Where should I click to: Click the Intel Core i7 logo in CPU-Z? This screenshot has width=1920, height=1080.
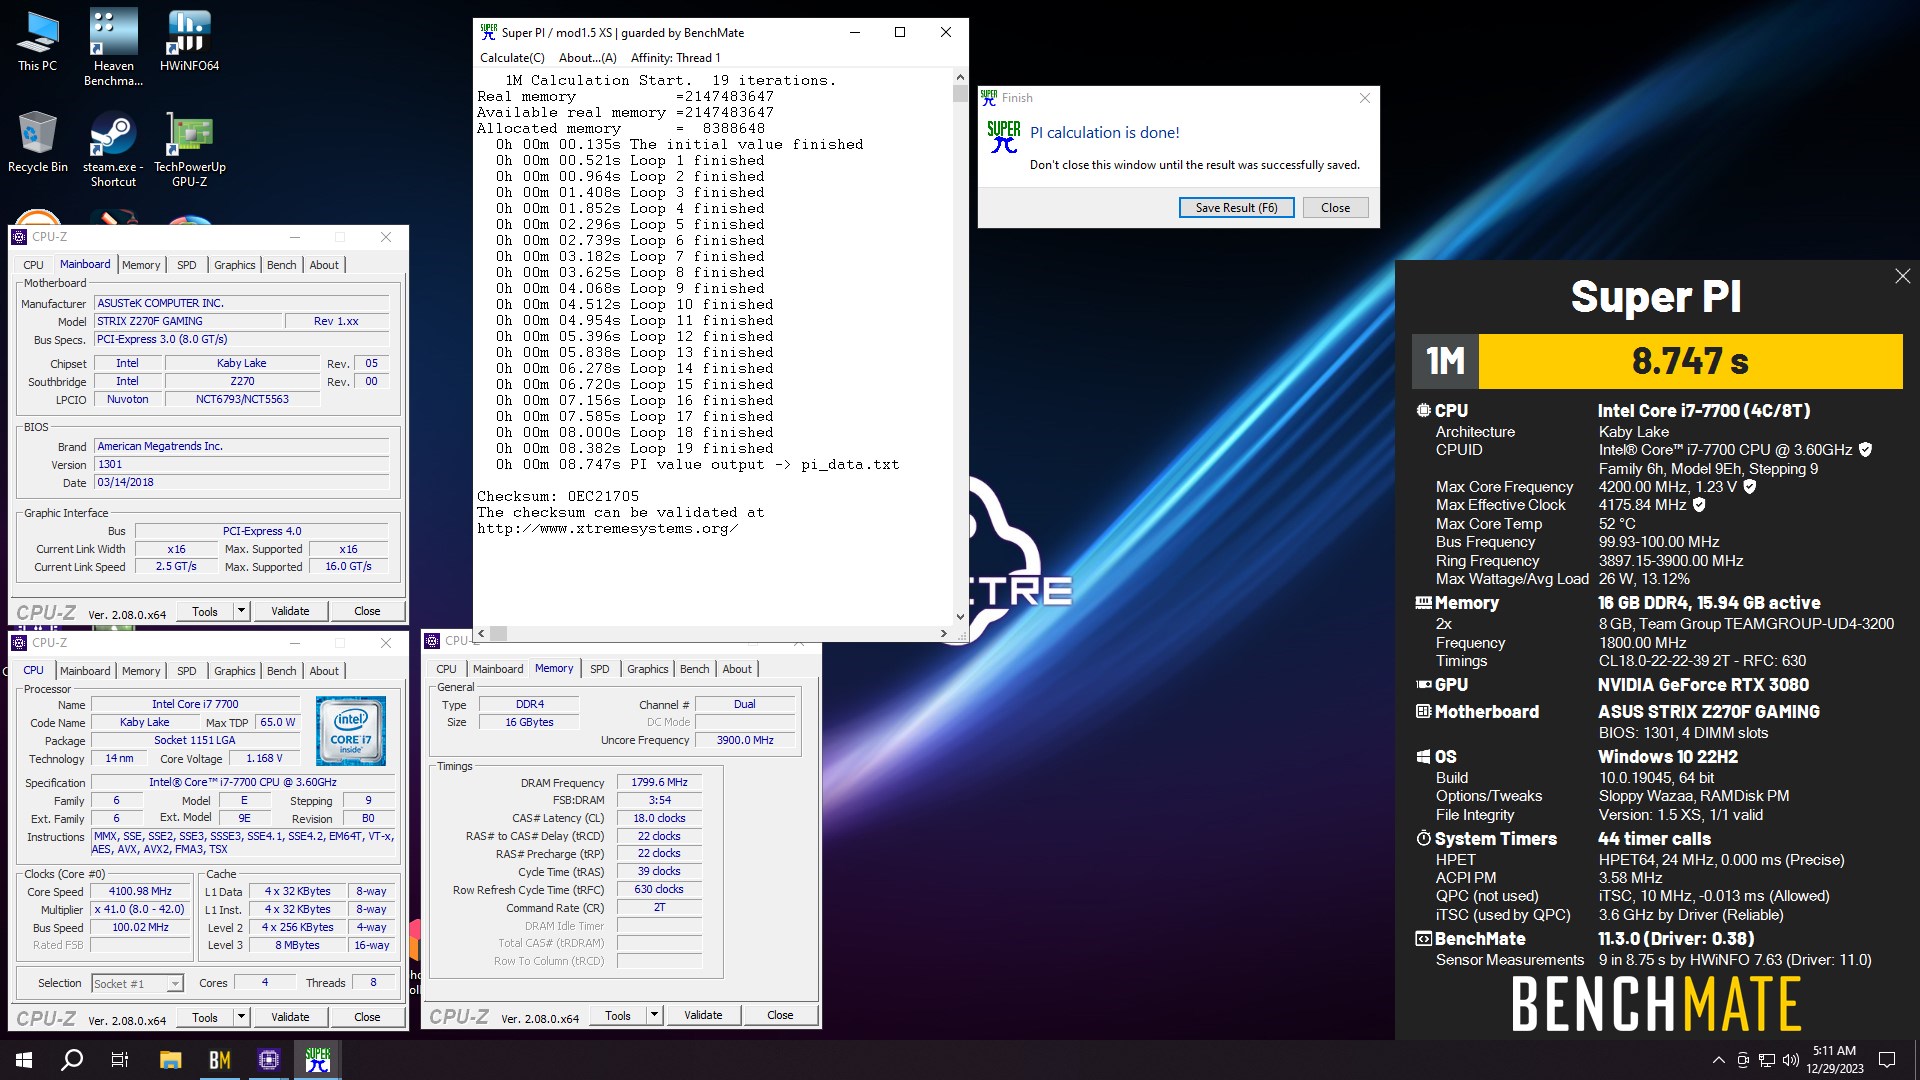pos(351,731)
